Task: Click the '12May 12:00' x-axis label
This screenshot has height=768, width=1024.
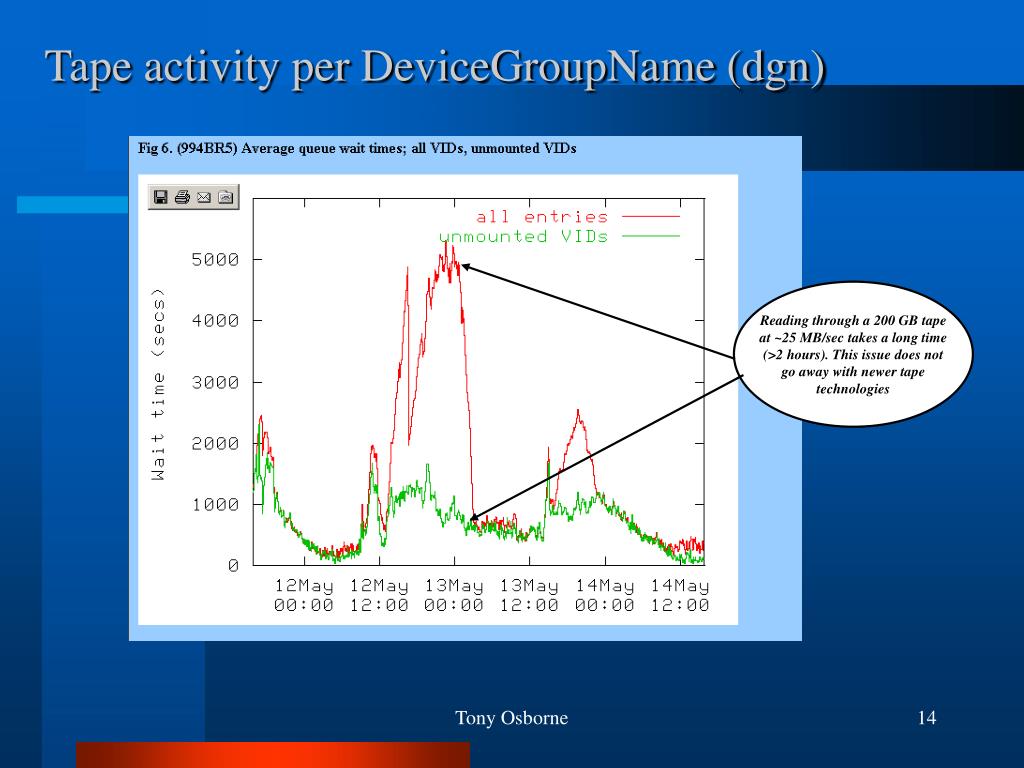Action: [x=379, y=596]
